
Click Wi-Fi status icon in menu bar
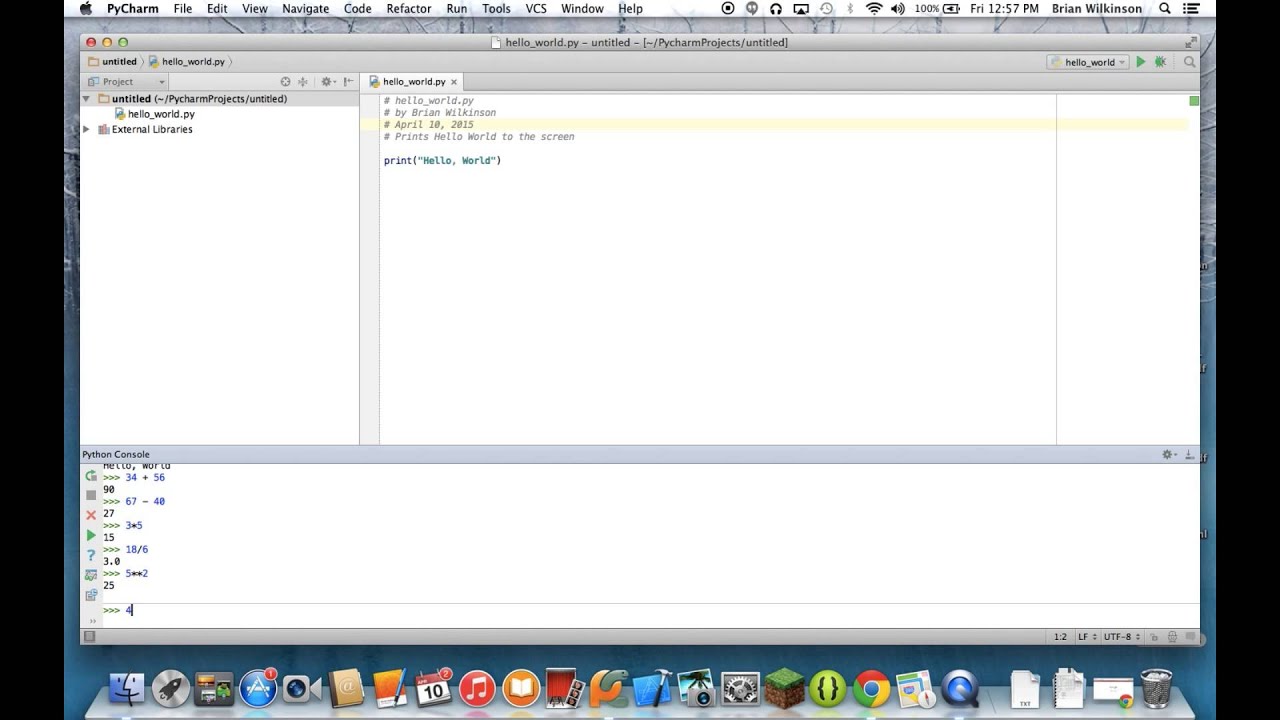tap(874, 9)
